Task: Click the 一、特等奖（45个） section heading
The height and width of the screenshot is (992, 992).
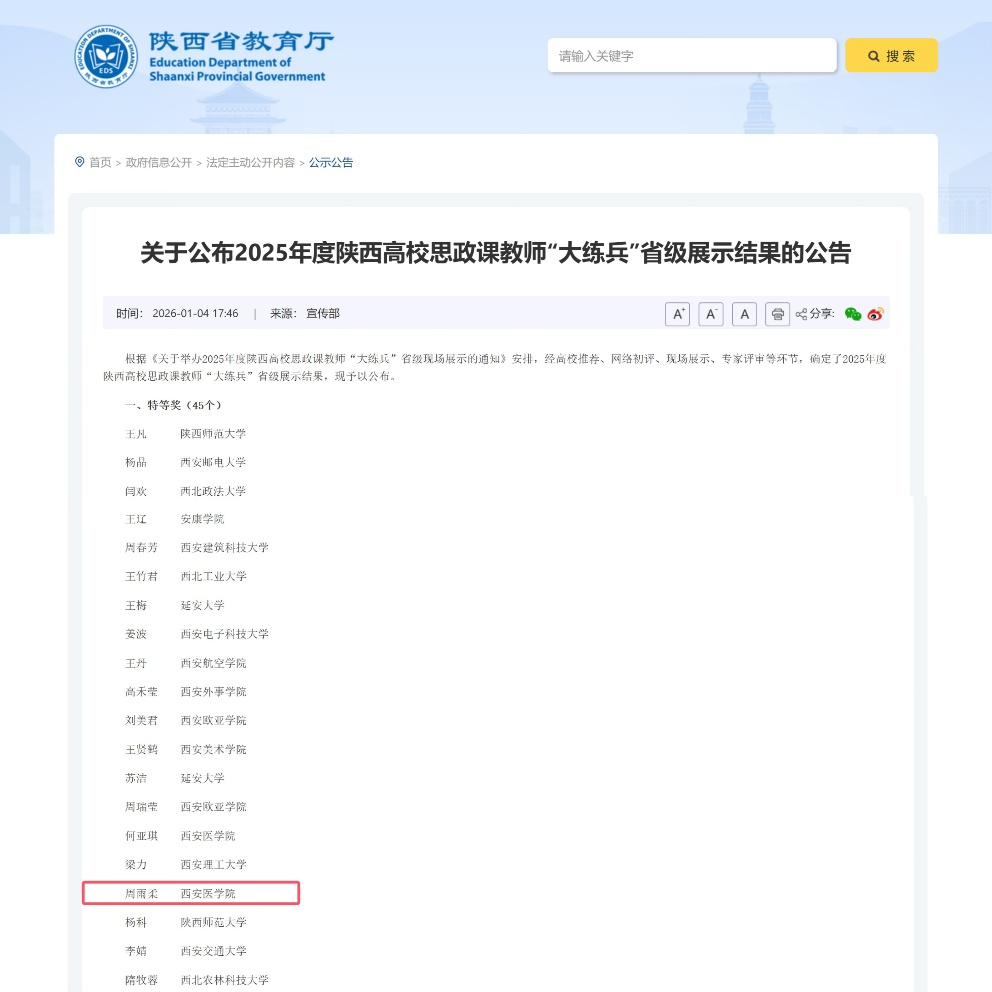Action: tap(172, 405)
